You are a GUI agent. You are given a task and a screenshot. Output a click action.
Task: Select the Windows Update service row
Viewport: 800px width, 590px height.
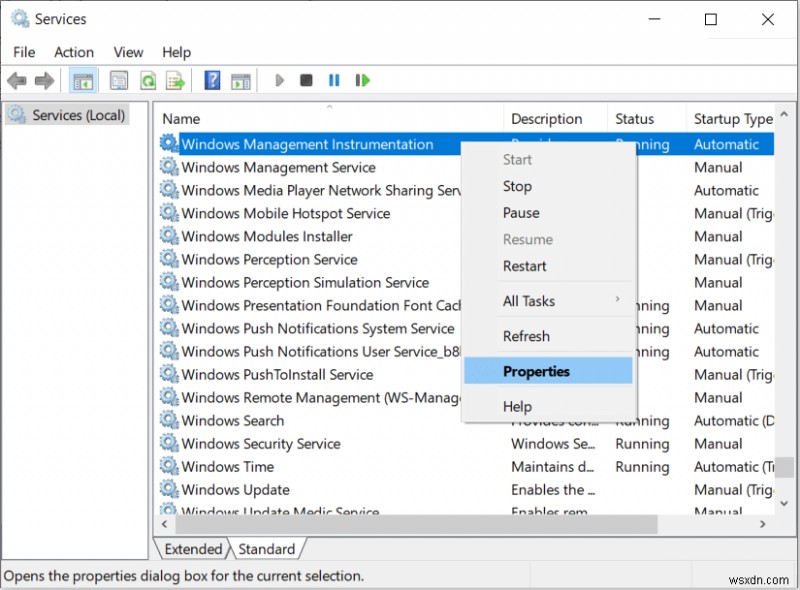(236, 490)
